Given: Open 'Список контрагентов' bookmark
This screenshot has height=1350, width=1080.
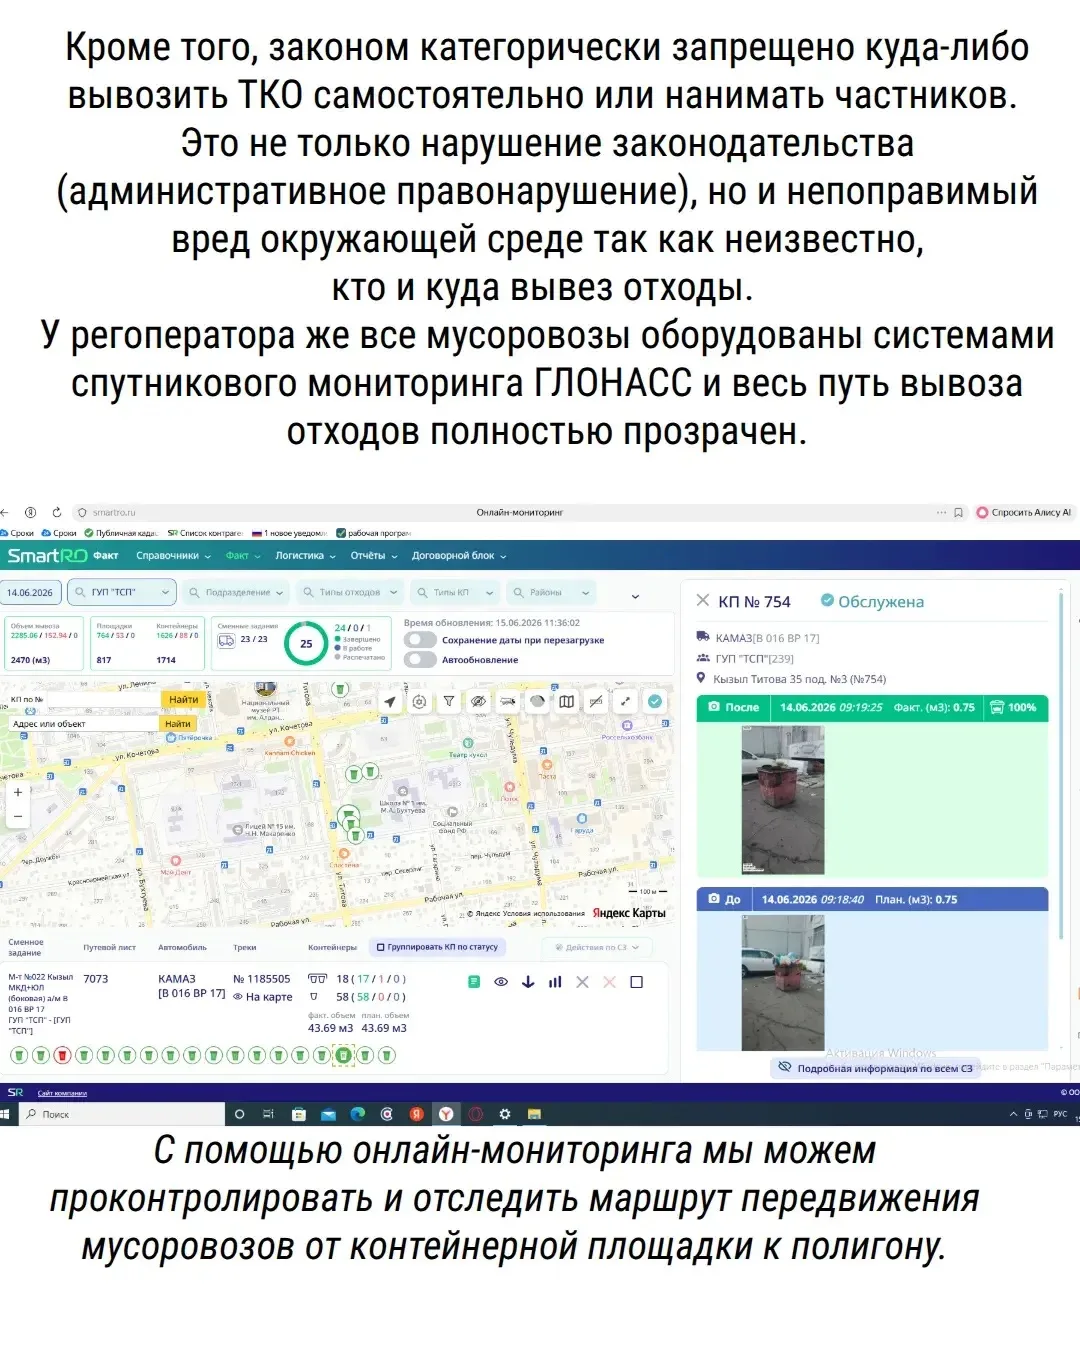Looking at the screenshot, I should [205, 533].
